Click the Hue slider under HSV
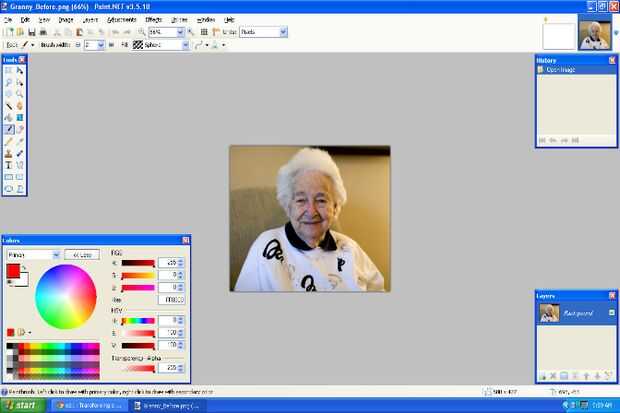Image resolution: width=620 pixels, height=413 pixels. pos(138,320)
